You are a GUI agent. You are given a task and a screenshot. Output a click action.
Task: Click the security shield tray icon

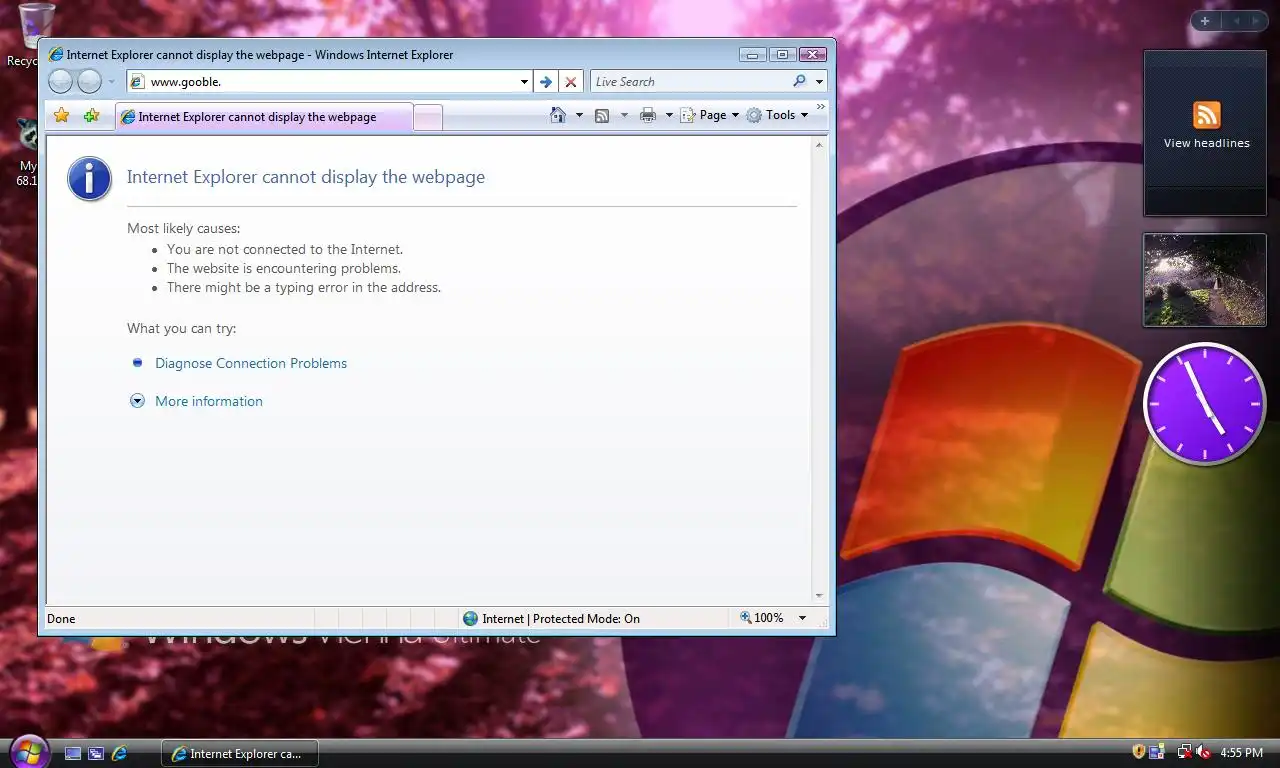pyautogui.click(x=1138, y=752)
